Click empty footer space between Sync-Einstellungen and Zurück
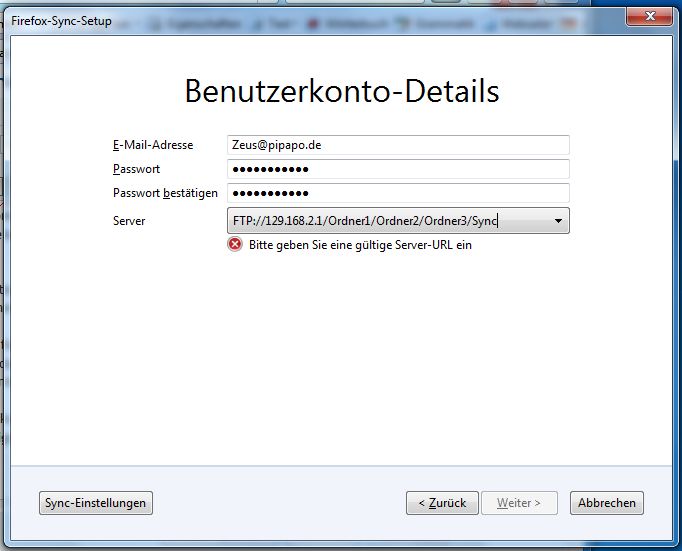This screenshot has width=682, height=551. (x=280, y=503)
